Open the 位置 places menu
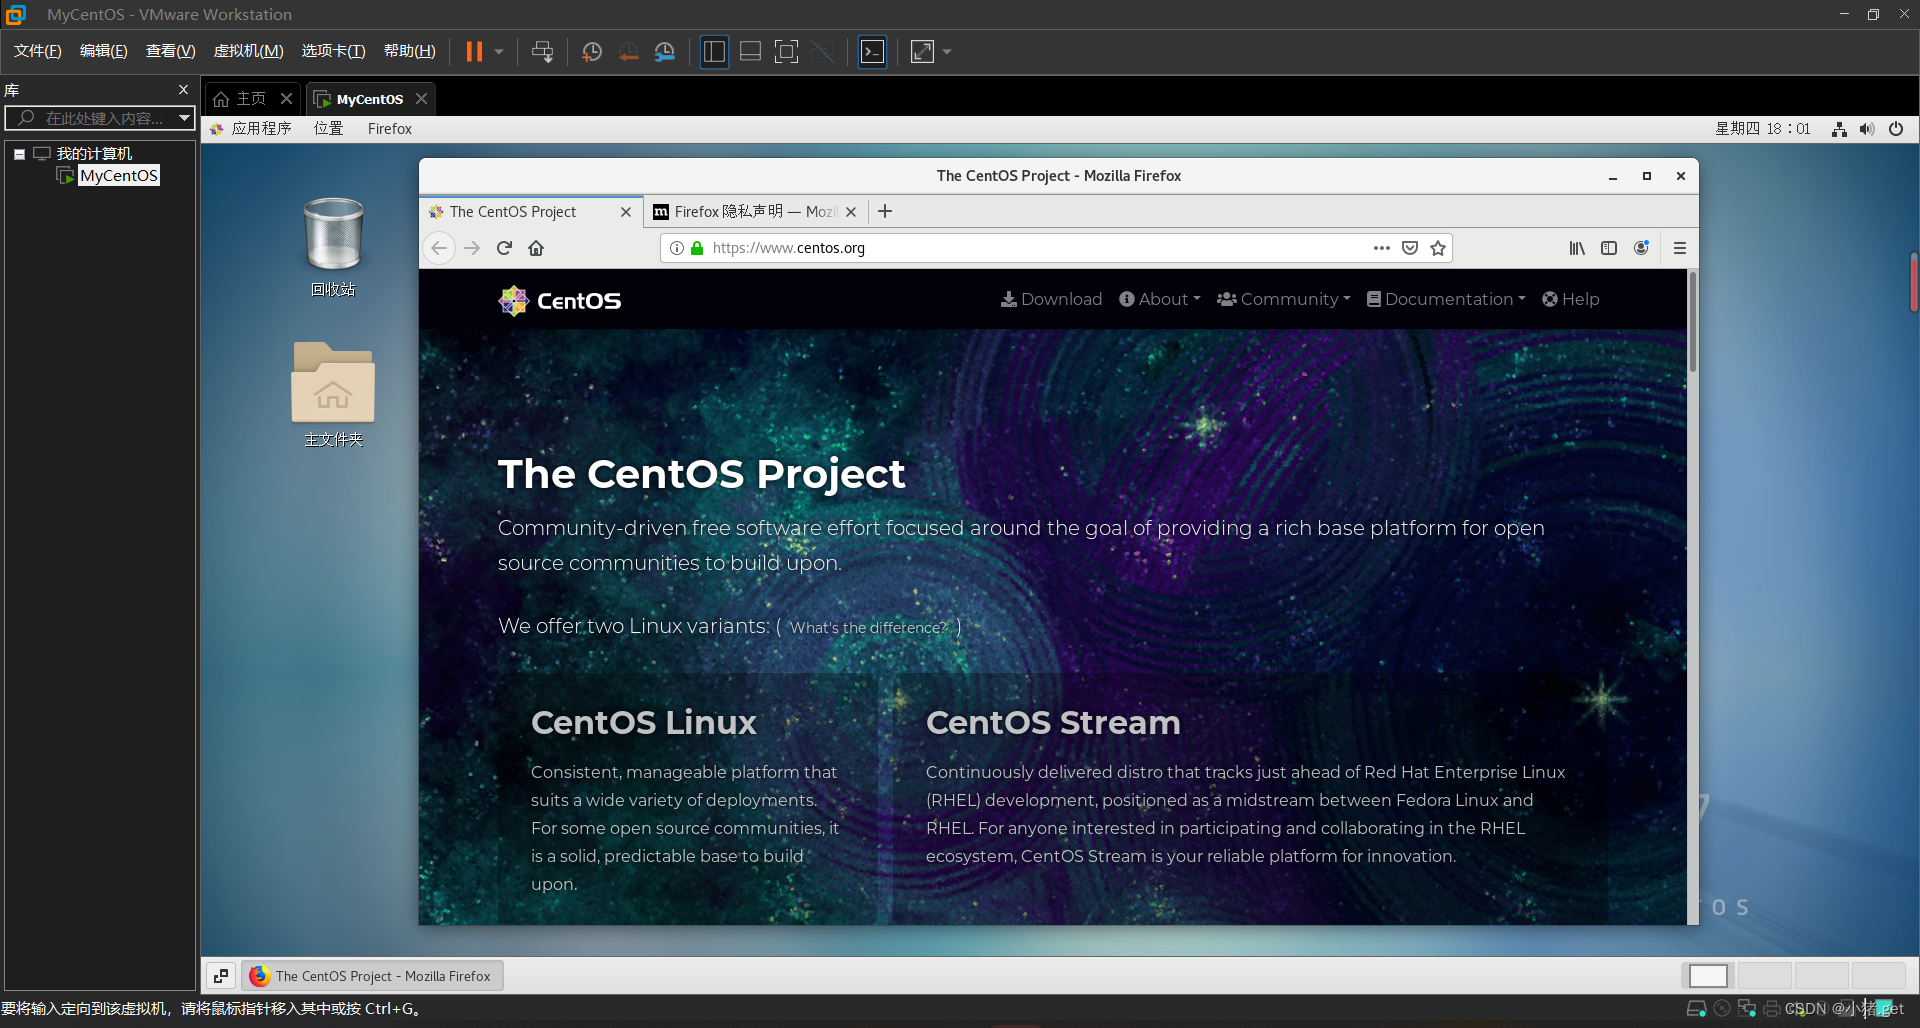This screenshot has height=1028, width=1920. pos(328,129)
